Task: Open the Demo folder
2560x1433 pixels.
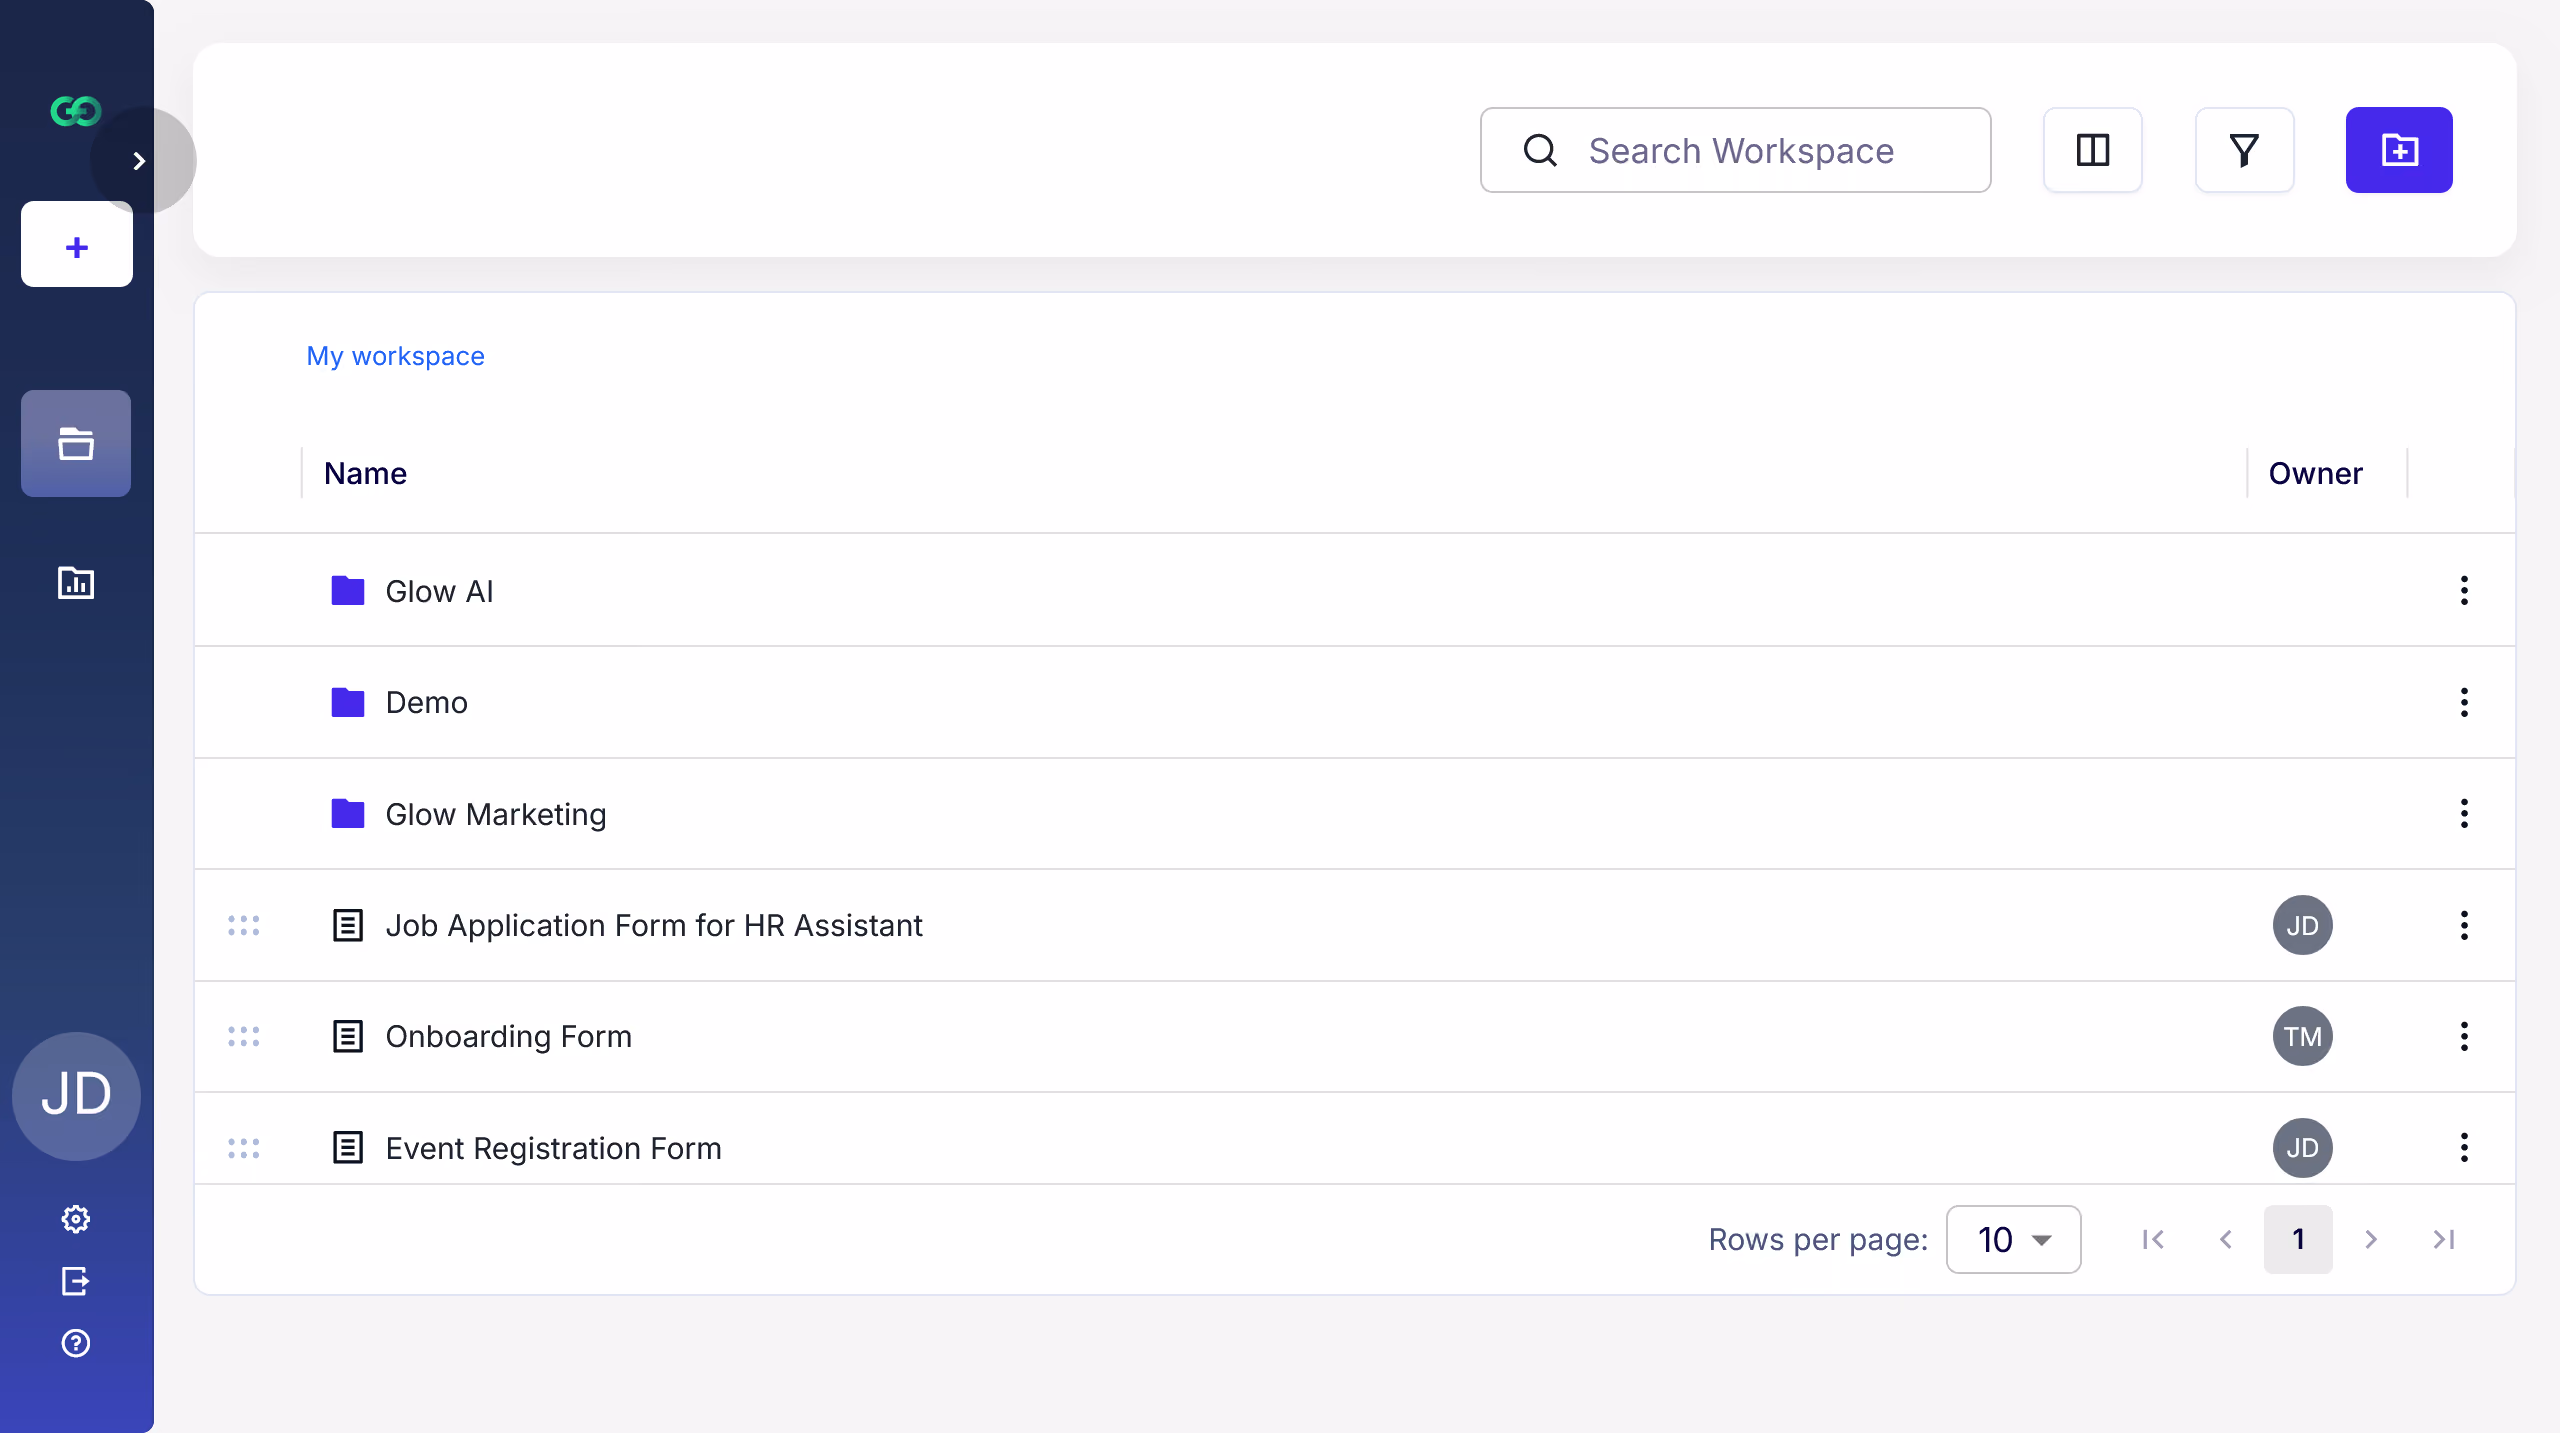Action: pos(426,702)
